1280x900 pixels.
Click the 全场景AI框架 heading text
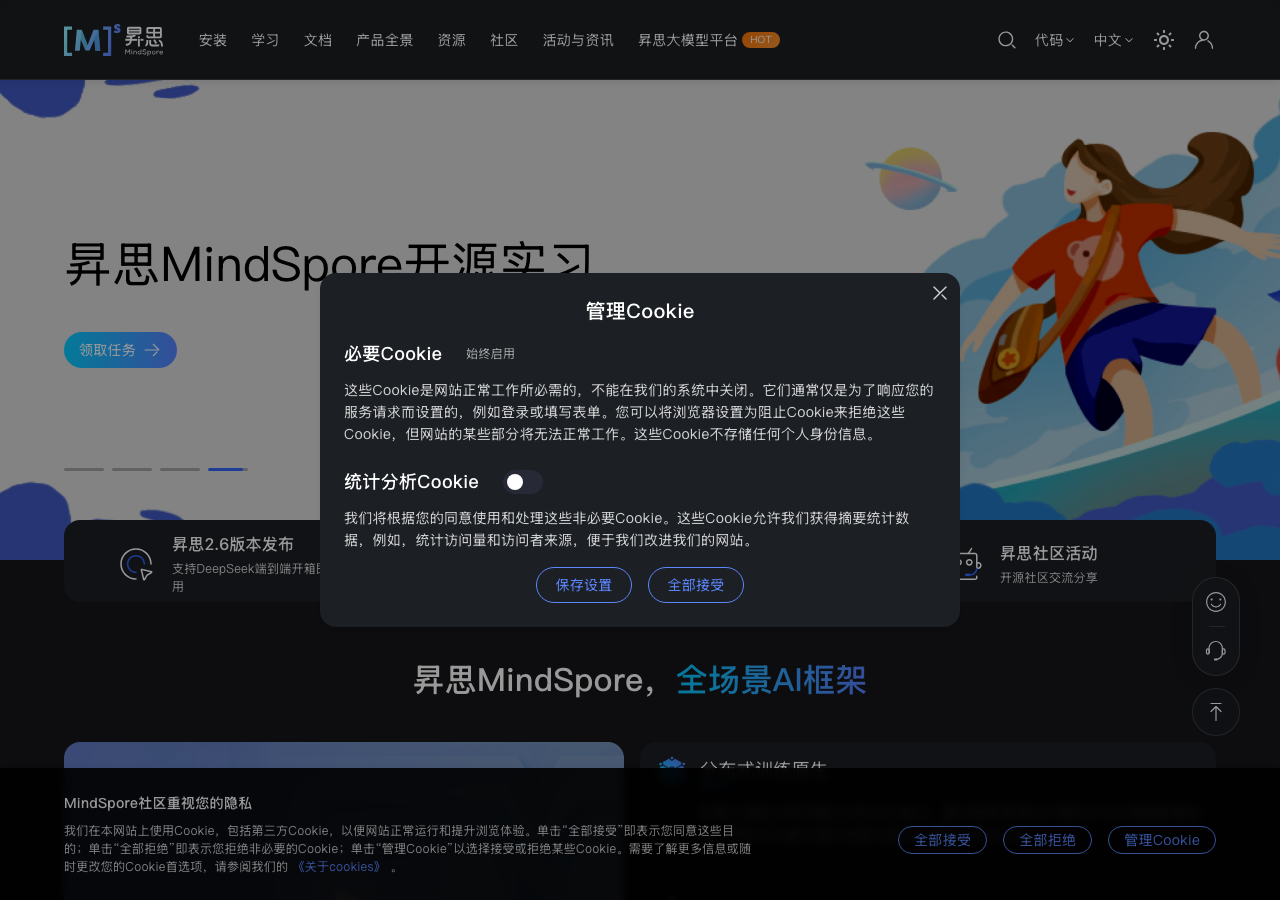771,680
